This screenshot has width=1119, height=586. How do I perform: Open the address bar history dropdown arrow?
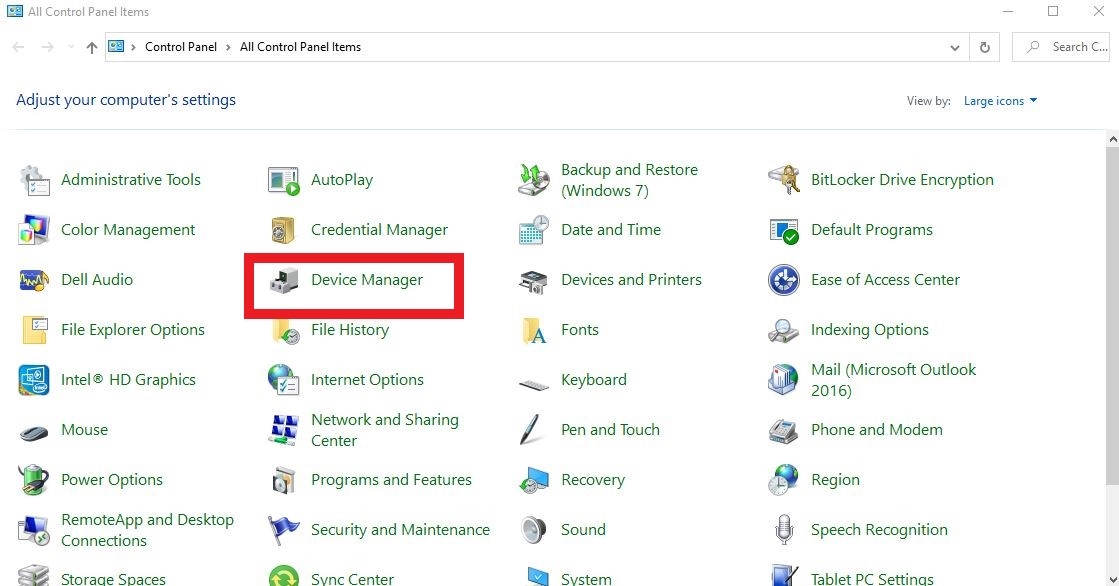(956, 47)
